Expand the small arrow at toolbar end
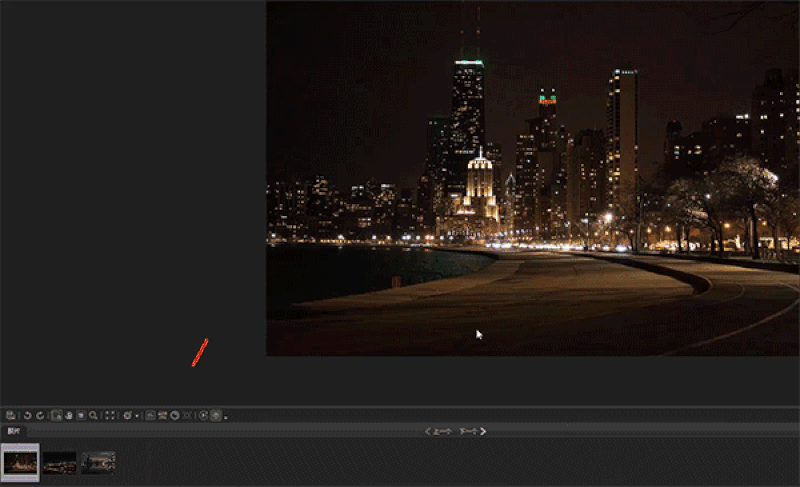The height and width of the screenshot is (487, 800). pos(226,417)
